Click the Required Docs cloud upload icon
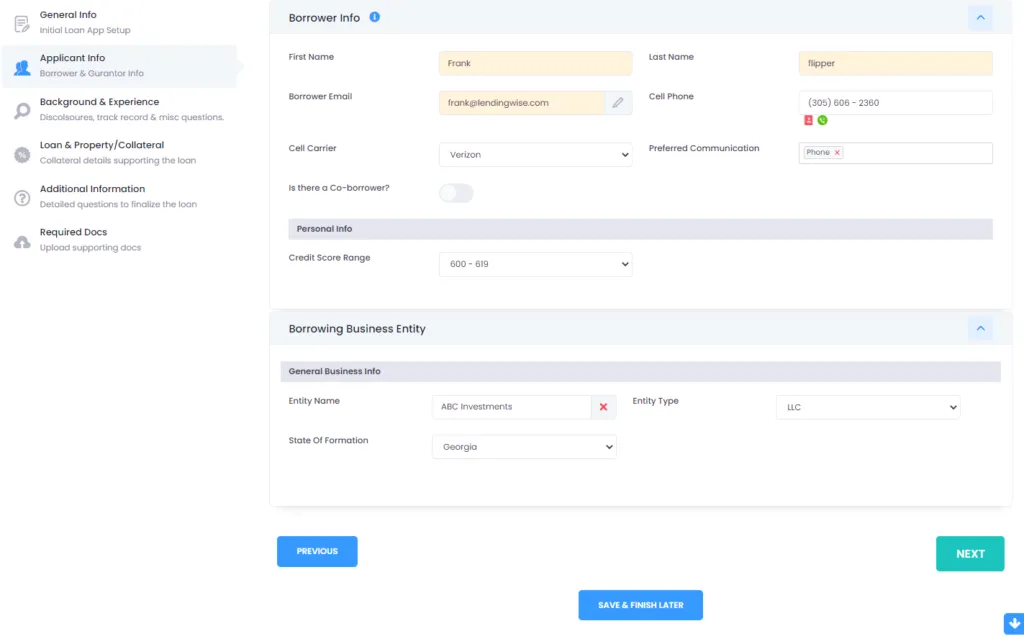This screenshot has width=1024, height=639. [22, 241]
